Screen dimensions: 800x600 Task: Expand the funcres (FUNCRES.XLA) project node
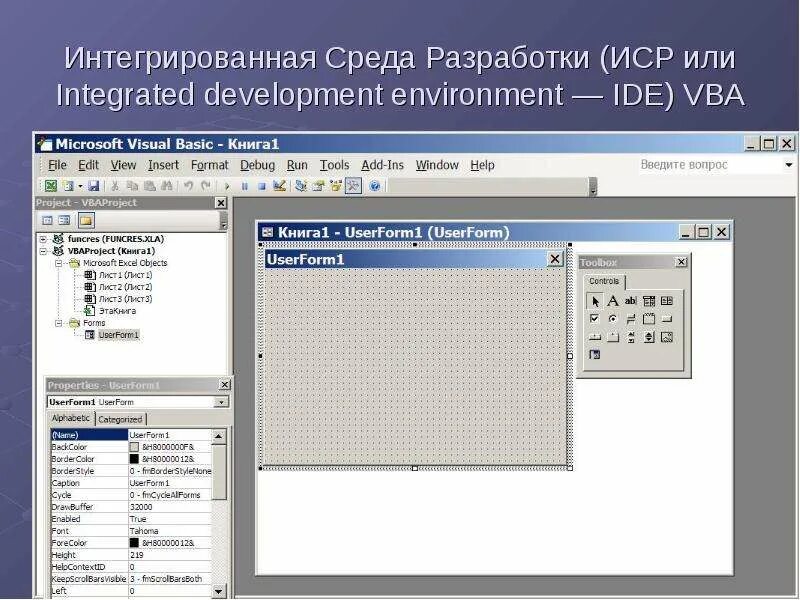(43, 239)
